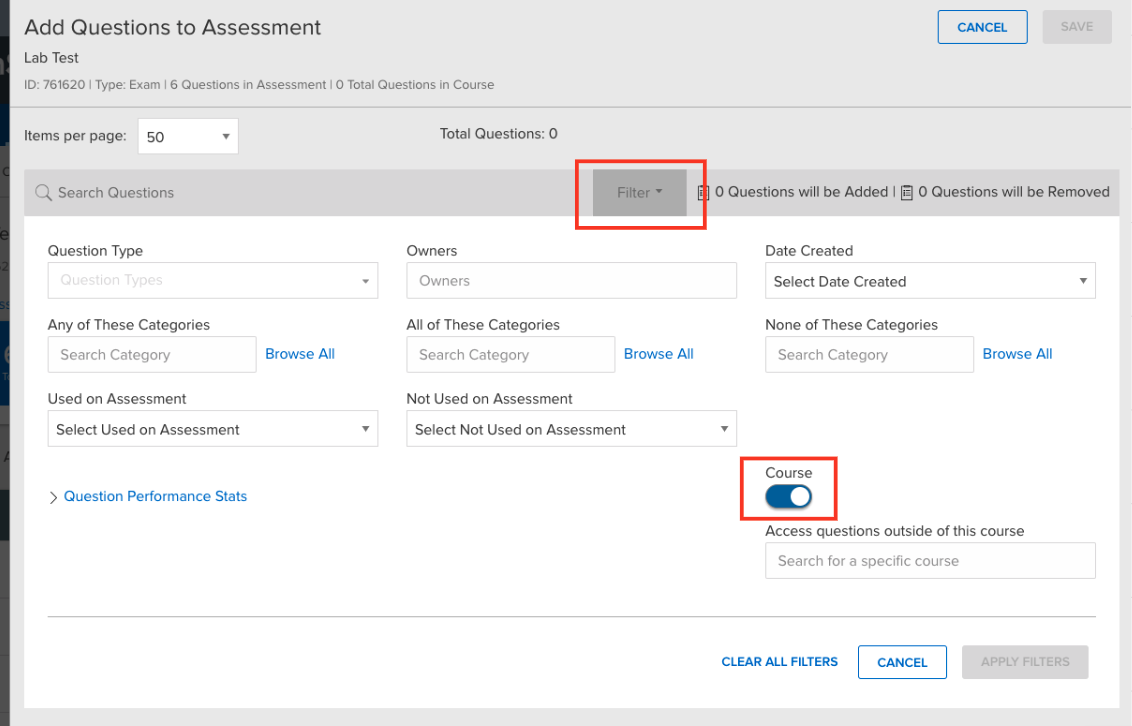Click the search magnifying glass icon
Image resolution: width=1132 pixels, height=726 pixels.
[42, 191]
